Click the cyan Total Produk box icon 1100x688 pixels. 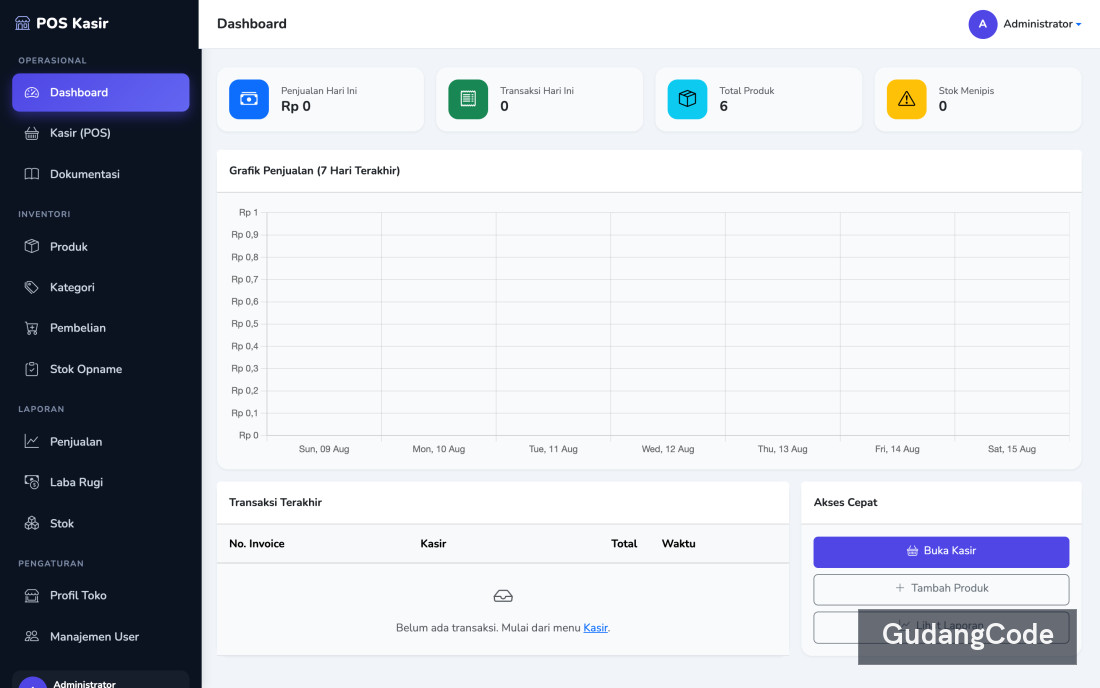click(x=688, y=99)
